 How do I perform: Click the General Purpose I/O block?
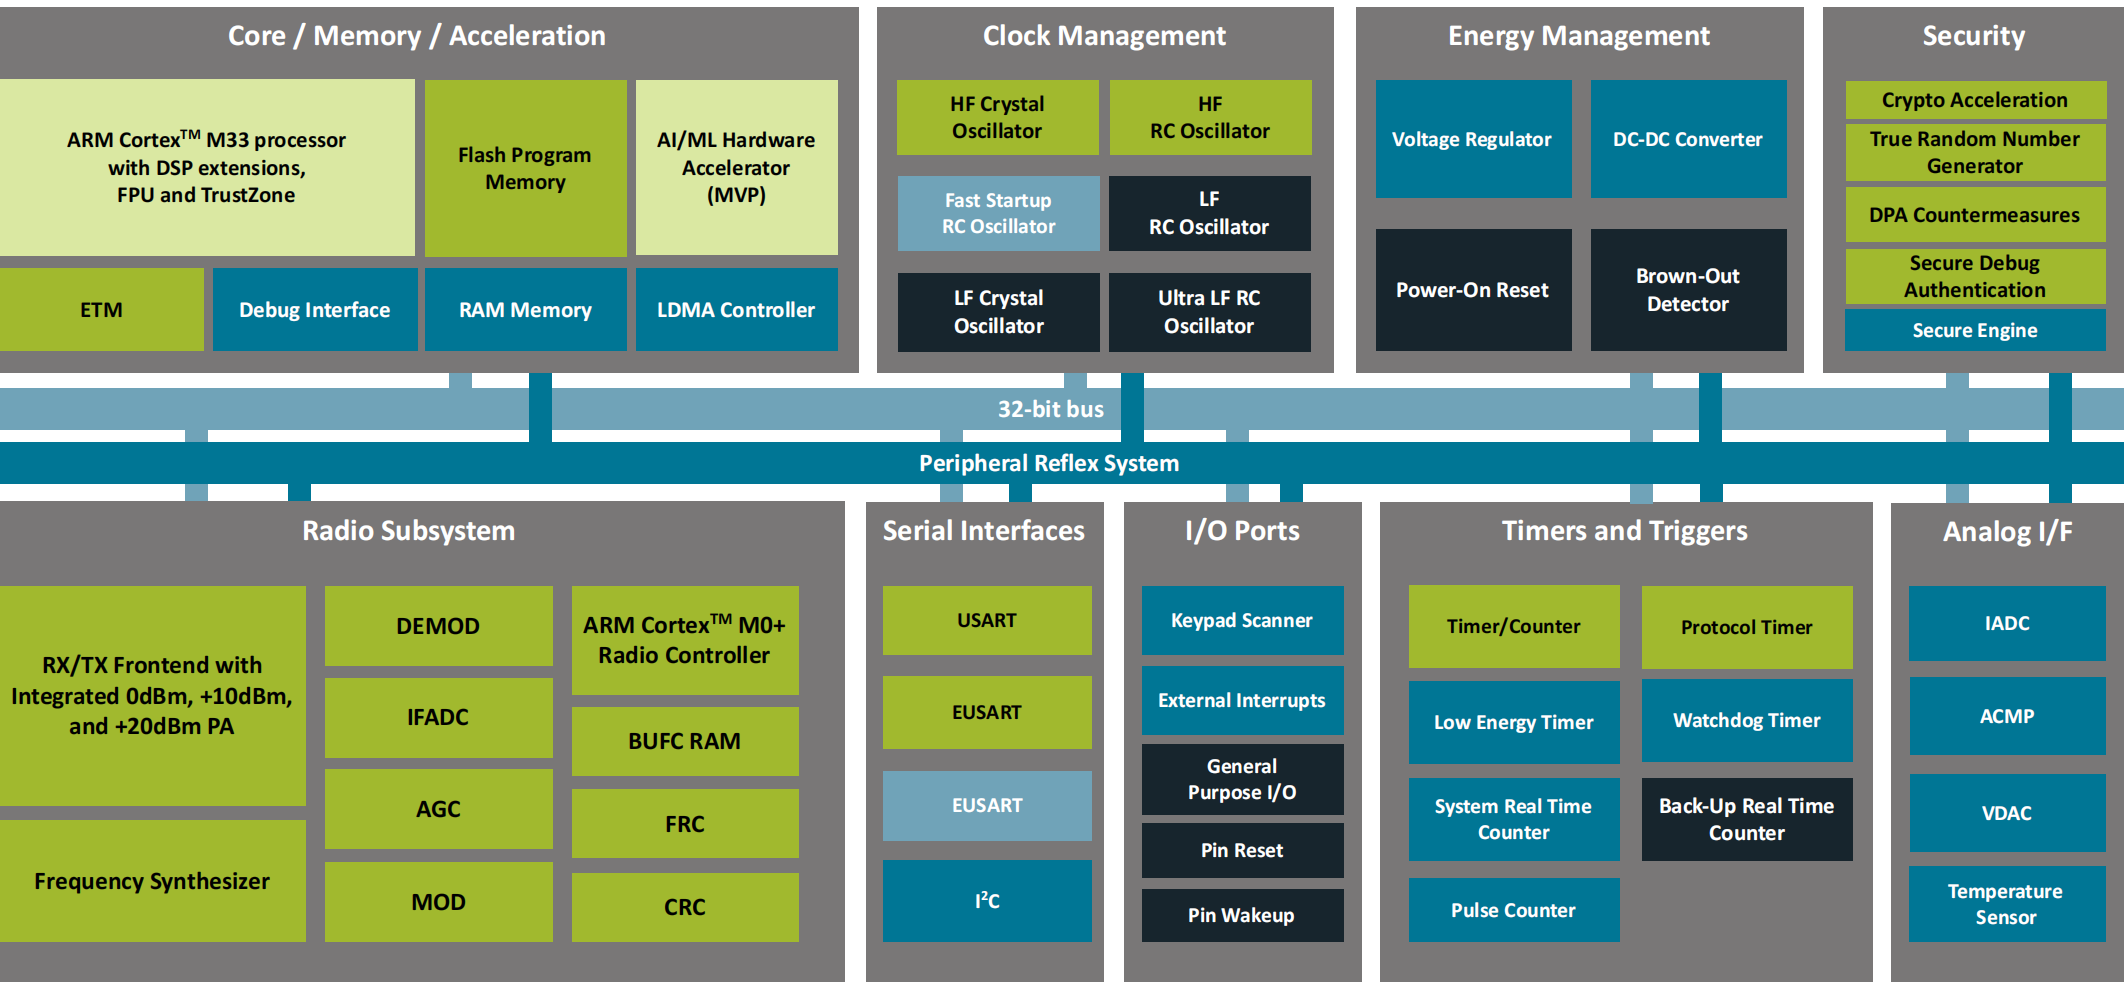click(x=1242, y=779)
